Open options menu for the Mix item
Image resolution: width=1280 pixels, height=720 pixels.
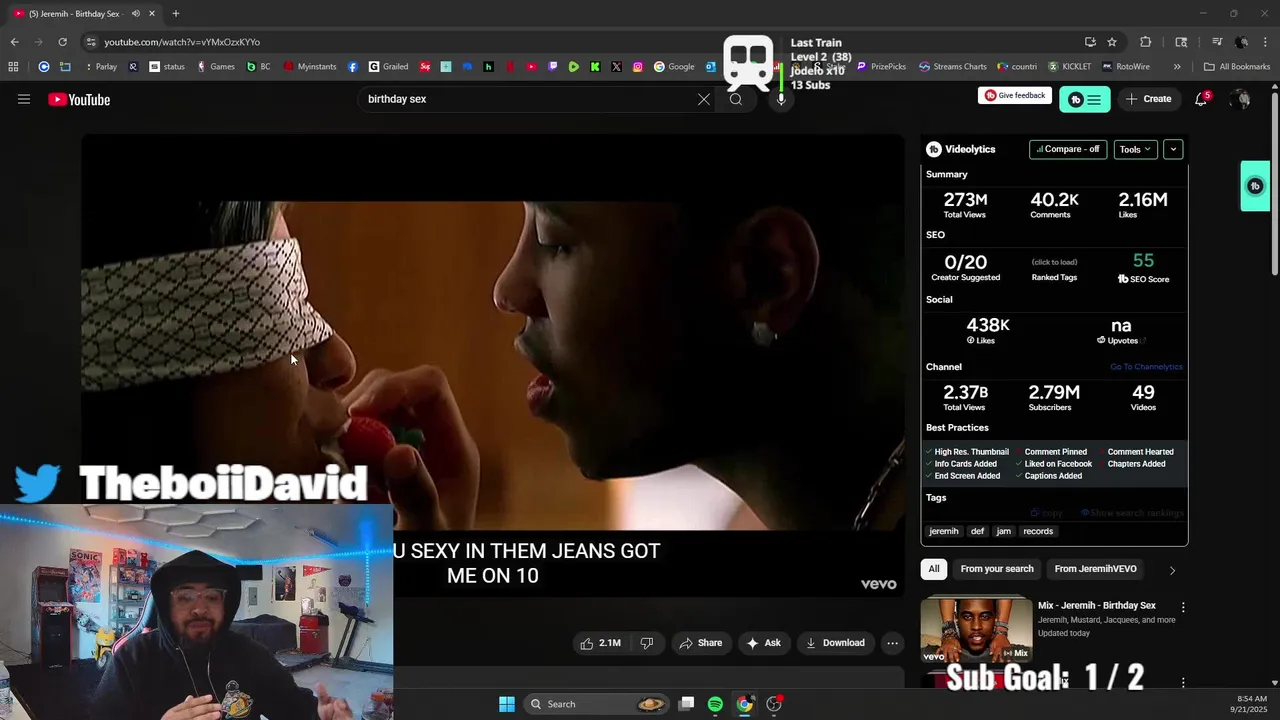coord(1183,607)
